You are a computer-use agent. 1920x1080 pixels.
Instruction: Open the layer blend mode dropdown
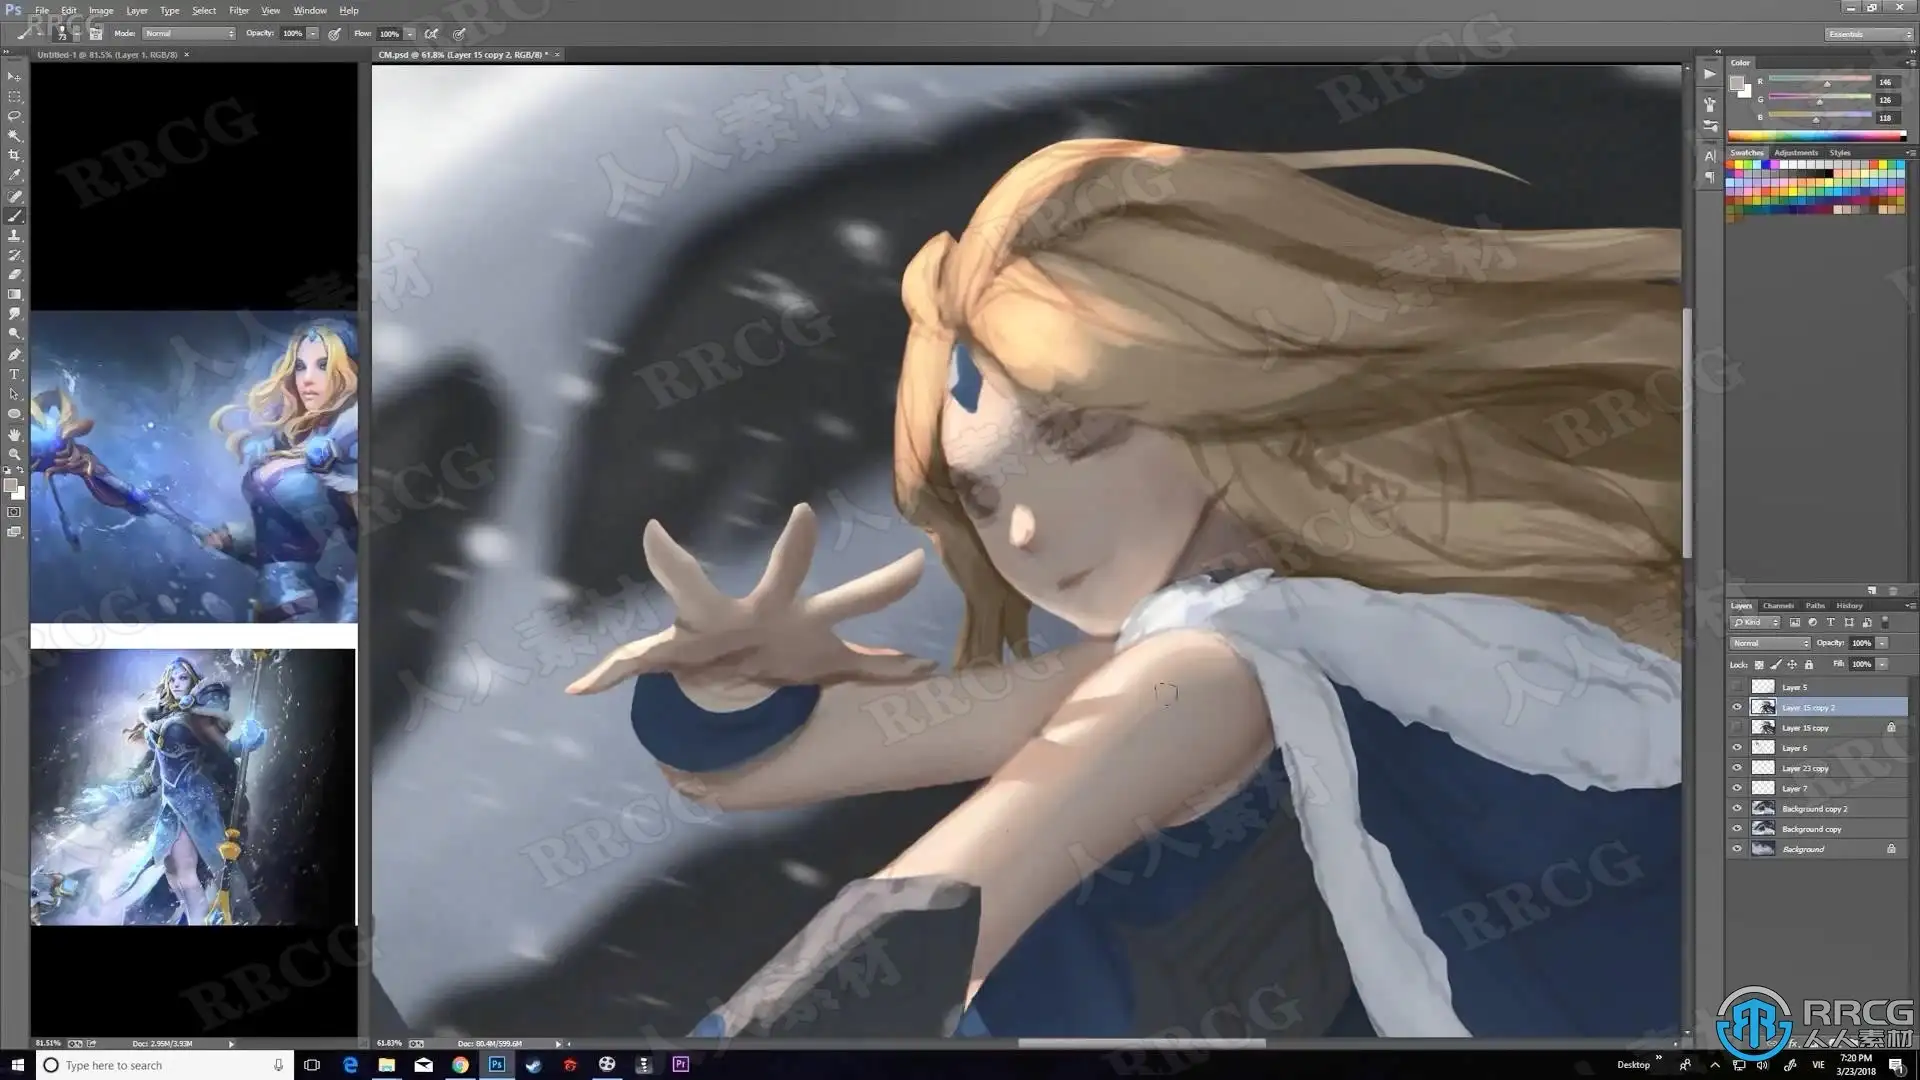tap(1769, 644)
